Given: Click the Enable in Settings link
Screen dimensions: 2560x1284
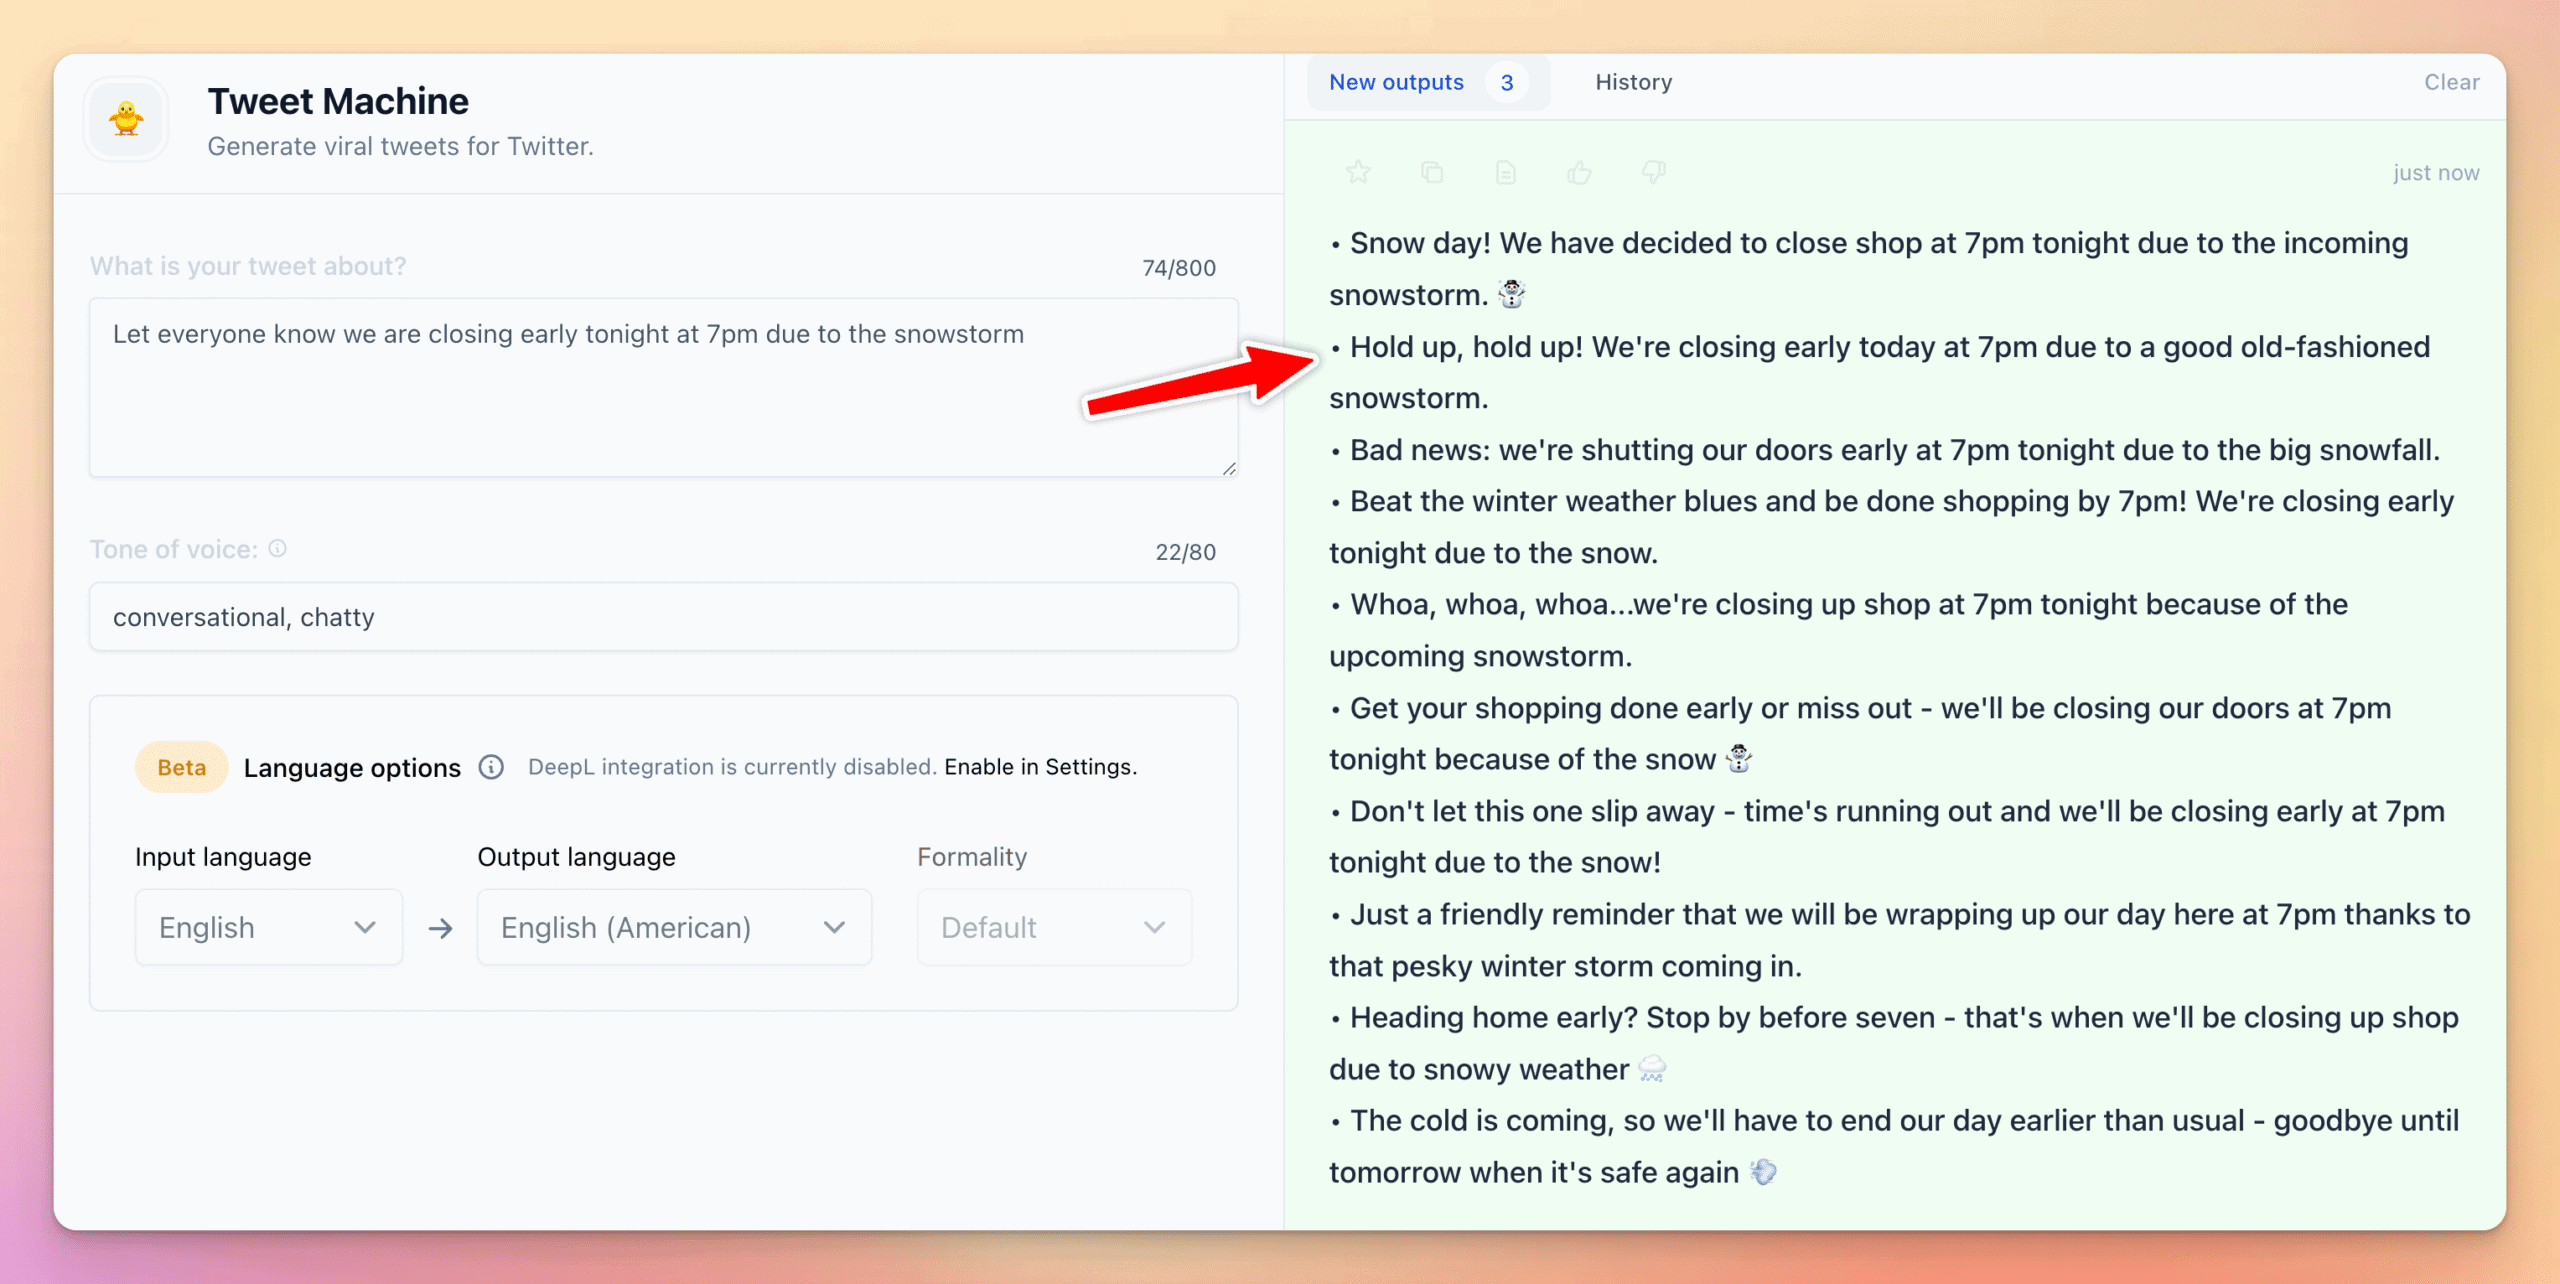Looking at the screenshot, I should point(1039,767).
